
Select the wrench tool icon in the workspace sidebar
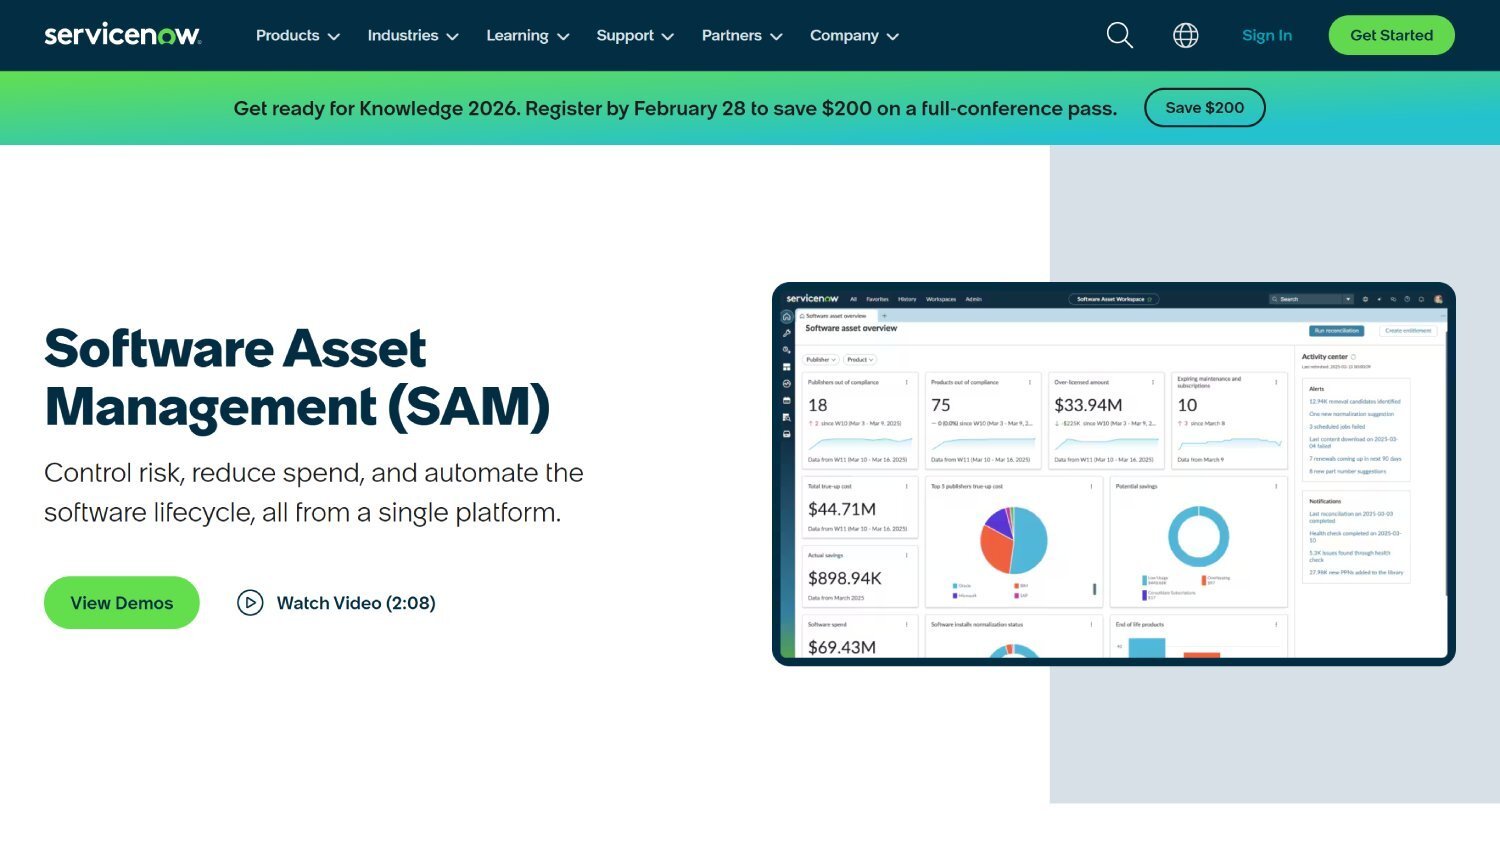tap(787, 332)
